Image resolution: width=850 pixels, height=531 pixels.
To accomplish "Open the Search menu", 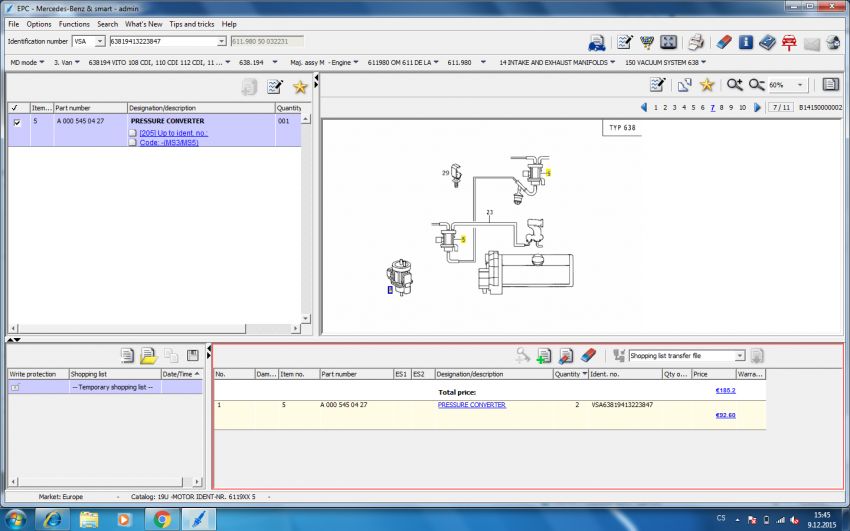I will [107, 24].
